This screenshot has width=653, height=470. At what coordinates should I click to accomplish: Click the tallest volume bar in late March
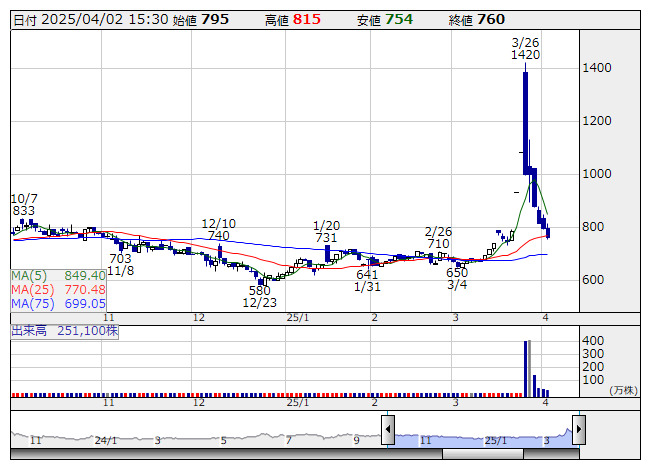pos(525,368)
